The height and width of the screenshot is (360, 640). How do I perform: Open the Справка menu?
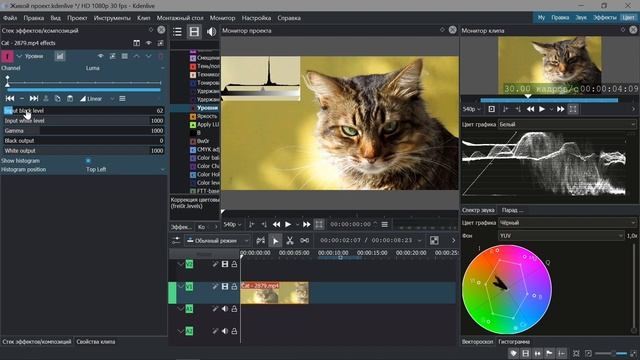(x=289, y=18)
